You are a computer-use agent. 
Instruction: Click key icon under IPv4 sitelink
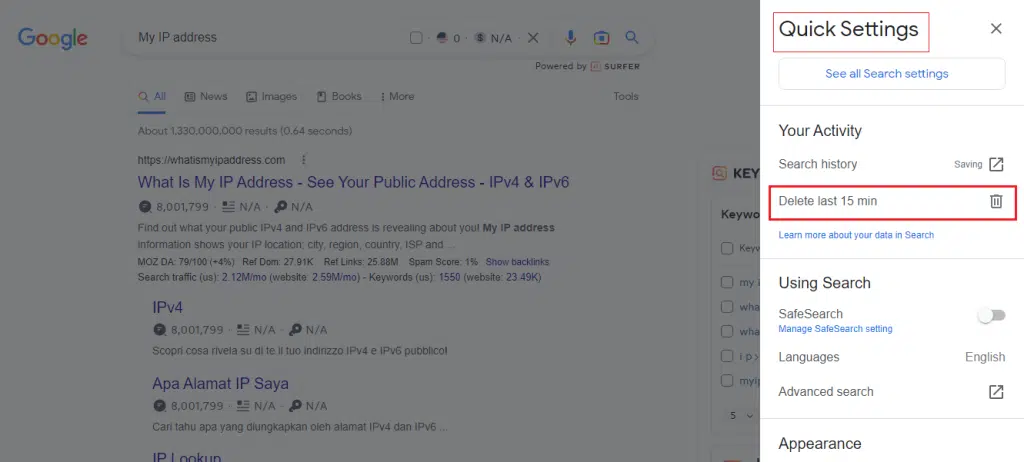[296, 330]
